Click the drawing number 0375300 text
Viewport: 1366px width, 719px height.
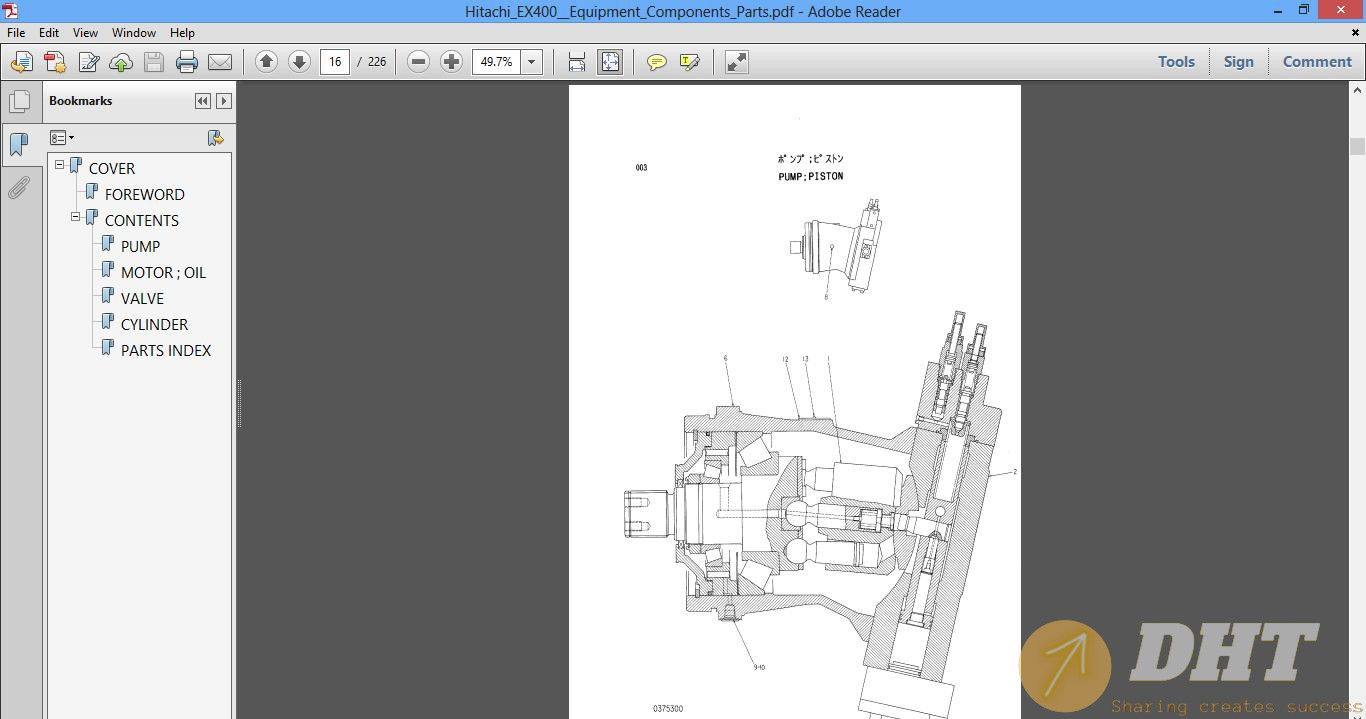tap(668, 709)
